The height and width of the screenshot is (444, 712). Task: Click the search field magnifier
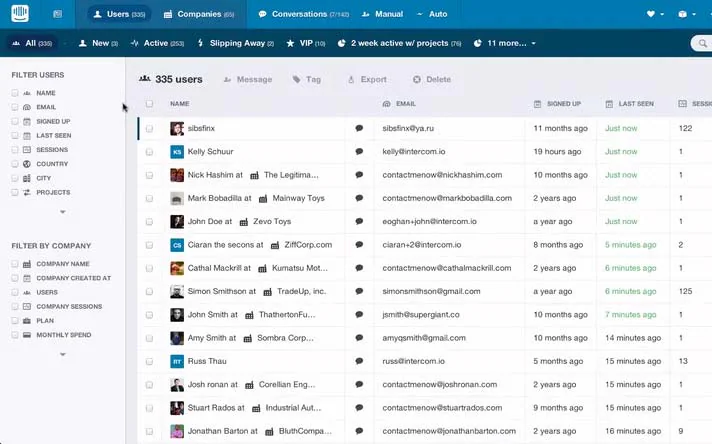click(702, 43)
